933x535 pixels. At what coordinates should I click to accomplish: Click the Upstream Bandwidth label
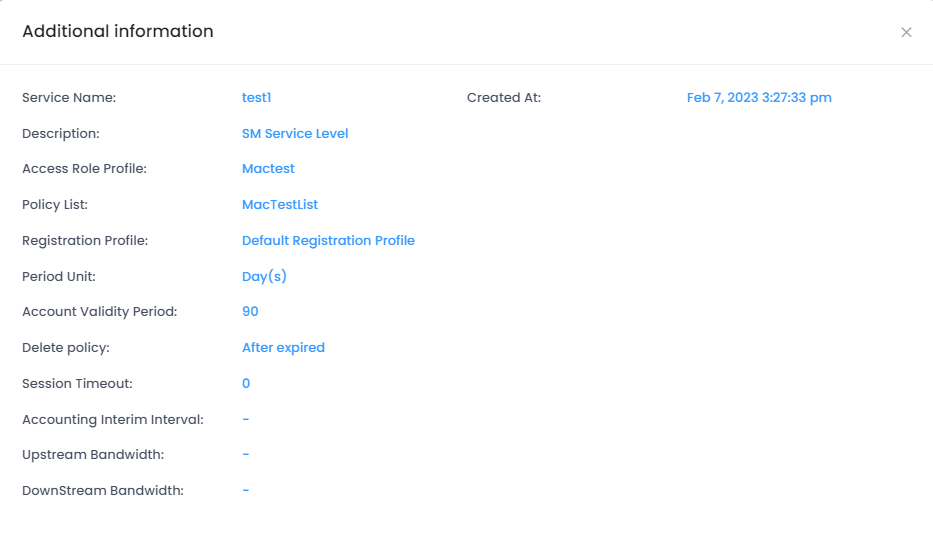point(93,455)
